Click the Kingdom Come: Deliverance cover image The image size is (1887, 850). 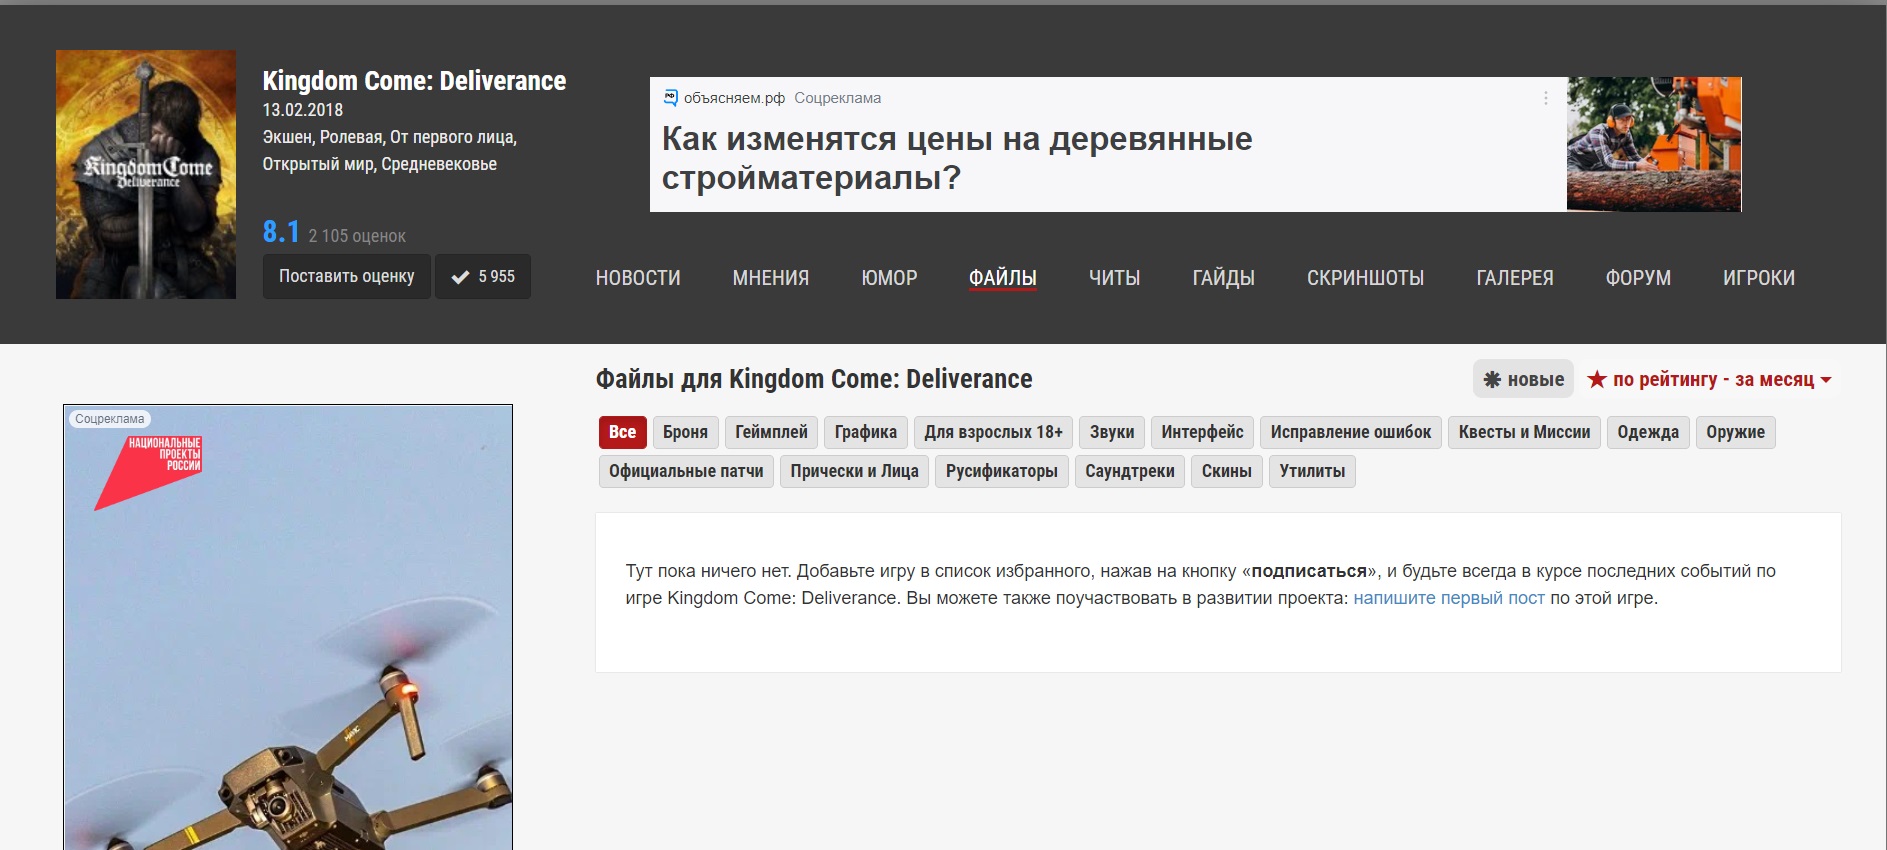146,174
